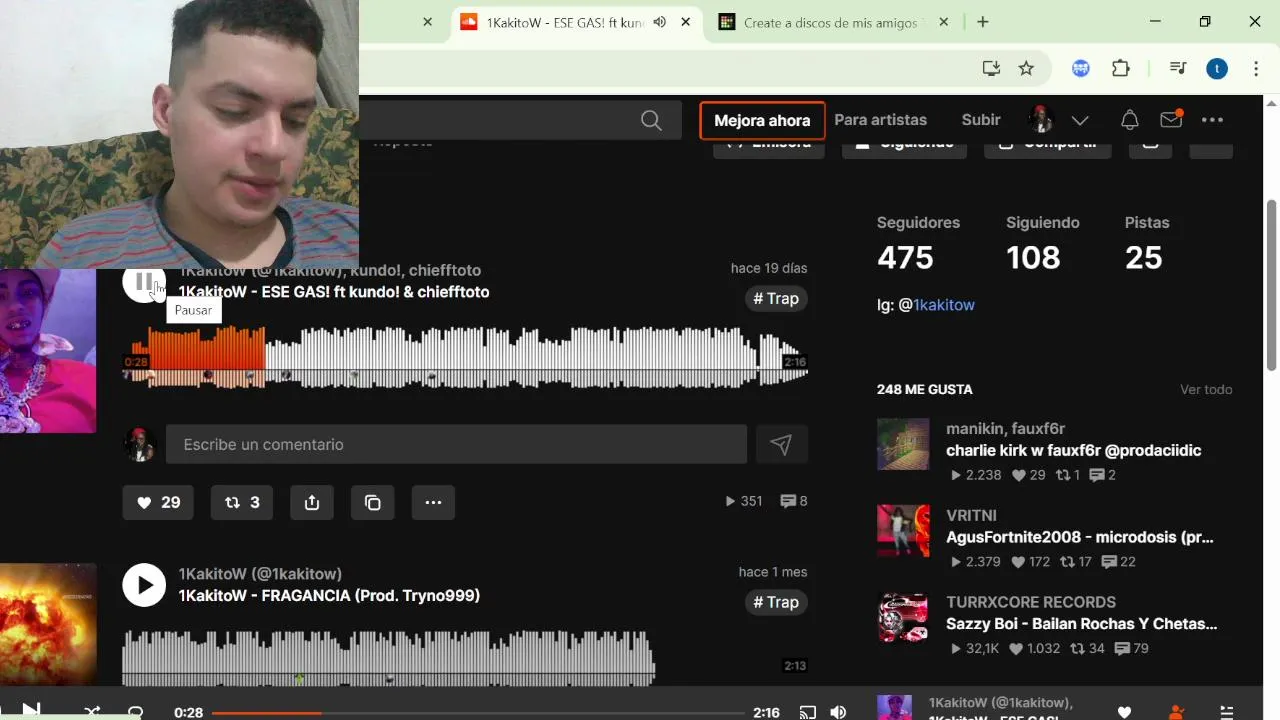Open the ESE GAS! cover artwork
The width and height of the screenshot is (1280, 720).
(x=48, y=350)
